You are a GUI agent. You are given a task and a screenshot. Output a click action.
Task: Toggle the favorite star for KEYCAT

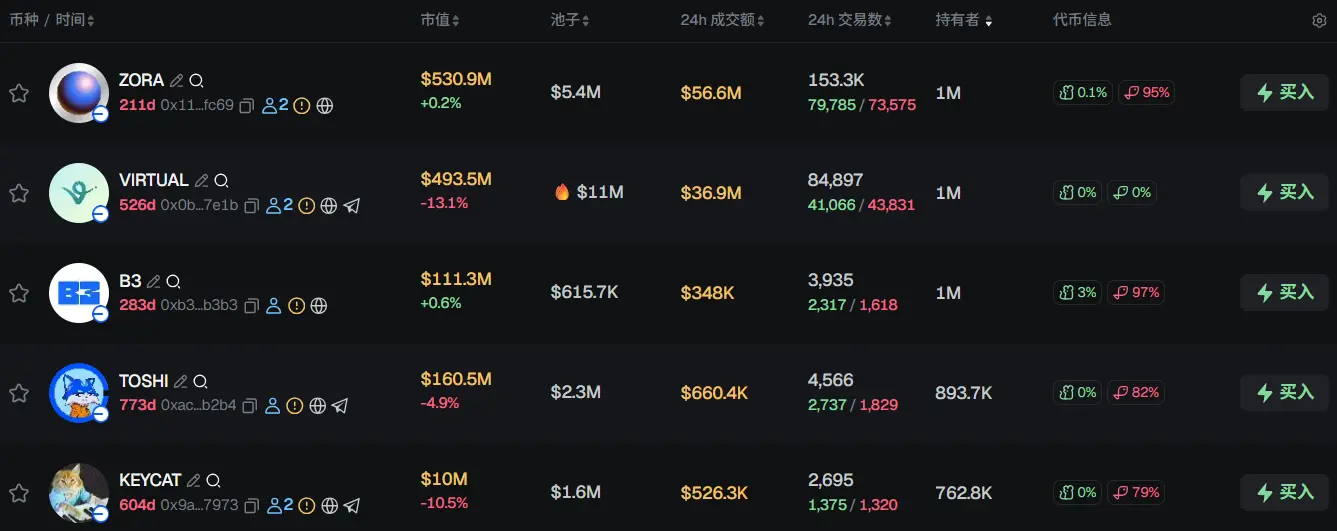pos(19,493)
